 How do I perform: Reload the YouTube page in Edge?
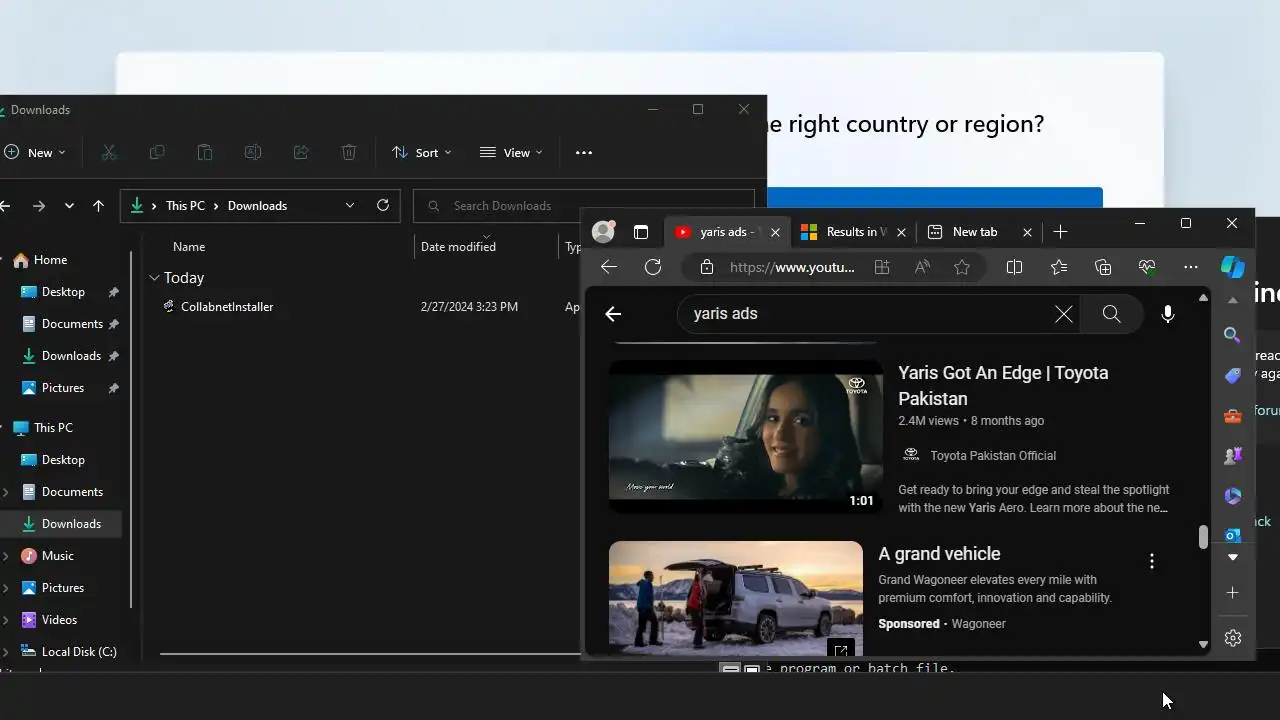click(653, 267)
